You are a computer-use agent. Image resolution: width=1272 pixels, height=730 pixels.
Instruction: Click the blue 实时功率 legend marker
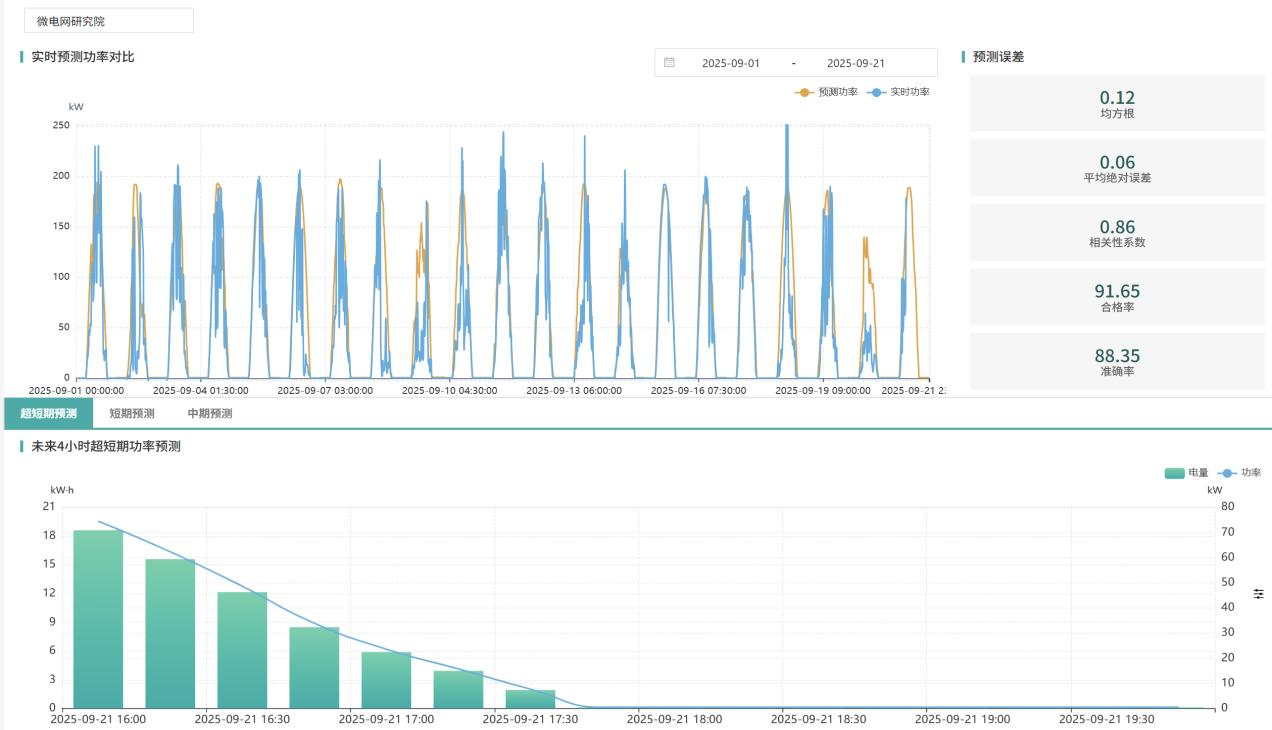click(x=877, y=92)
